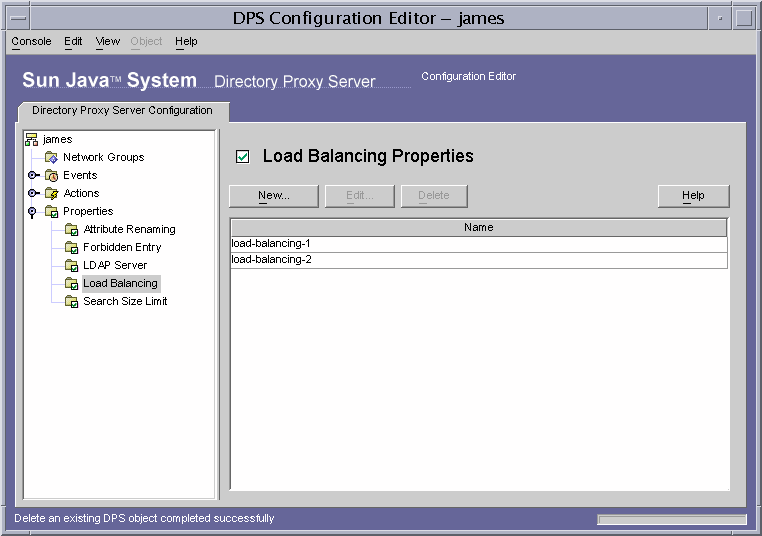Click the Name column header
This screenshot has height=536, width=762.
479,227
